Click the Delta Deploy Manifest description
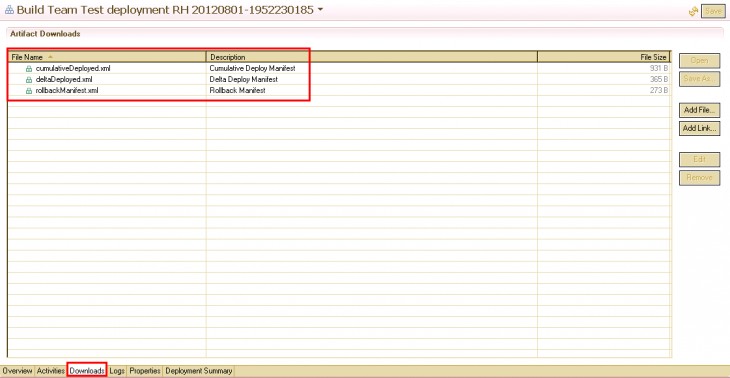Image resolution: width=730 pixels, height=378 pixels. [244, 80]
